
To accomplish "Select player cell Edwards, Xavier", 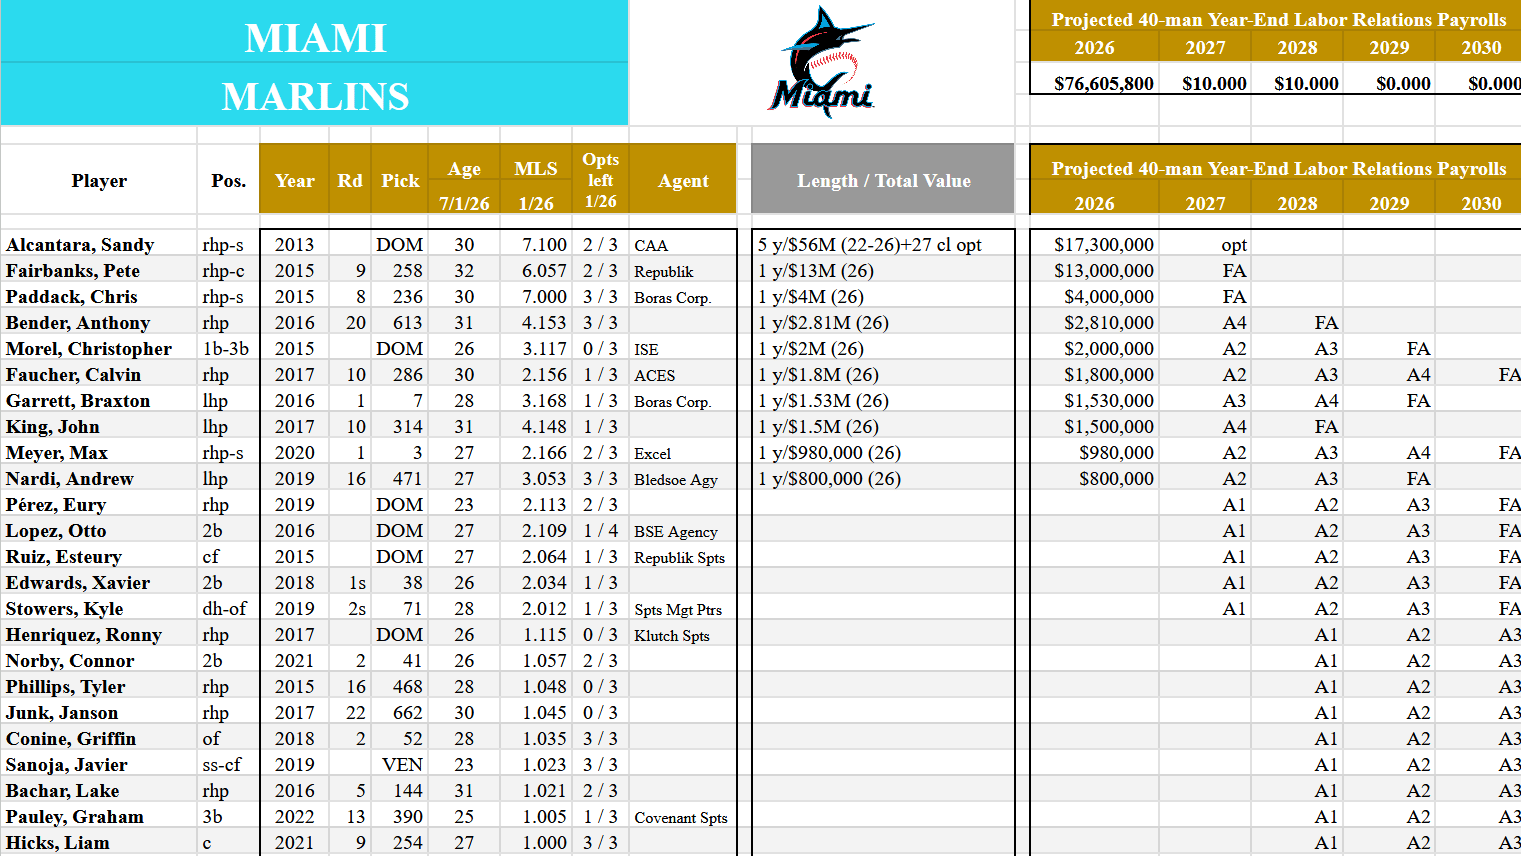I will (x=99, y=582).
